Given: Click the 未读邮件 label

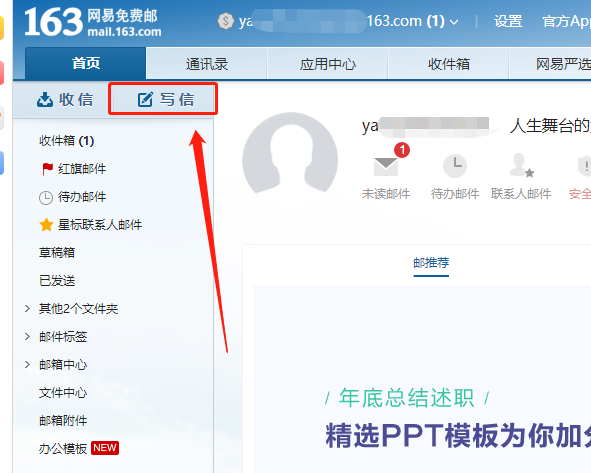Looking at the screenshot, I should pyautogui.click(x=386, y=194).
